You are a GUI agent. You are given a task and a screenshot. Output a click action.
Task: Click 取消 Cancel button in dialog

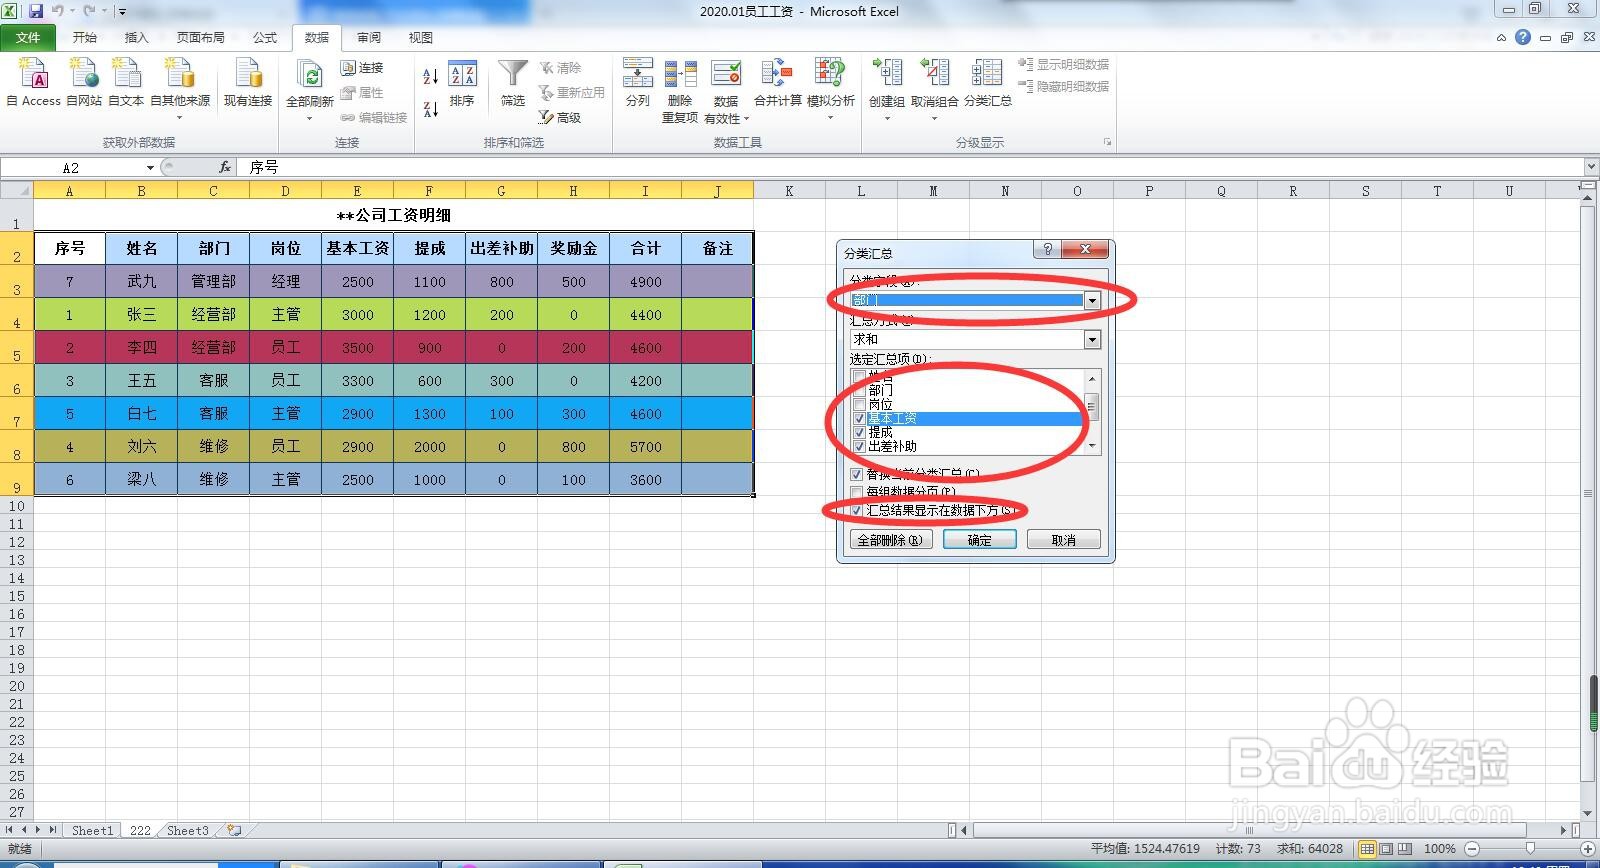pos(1064,540)
